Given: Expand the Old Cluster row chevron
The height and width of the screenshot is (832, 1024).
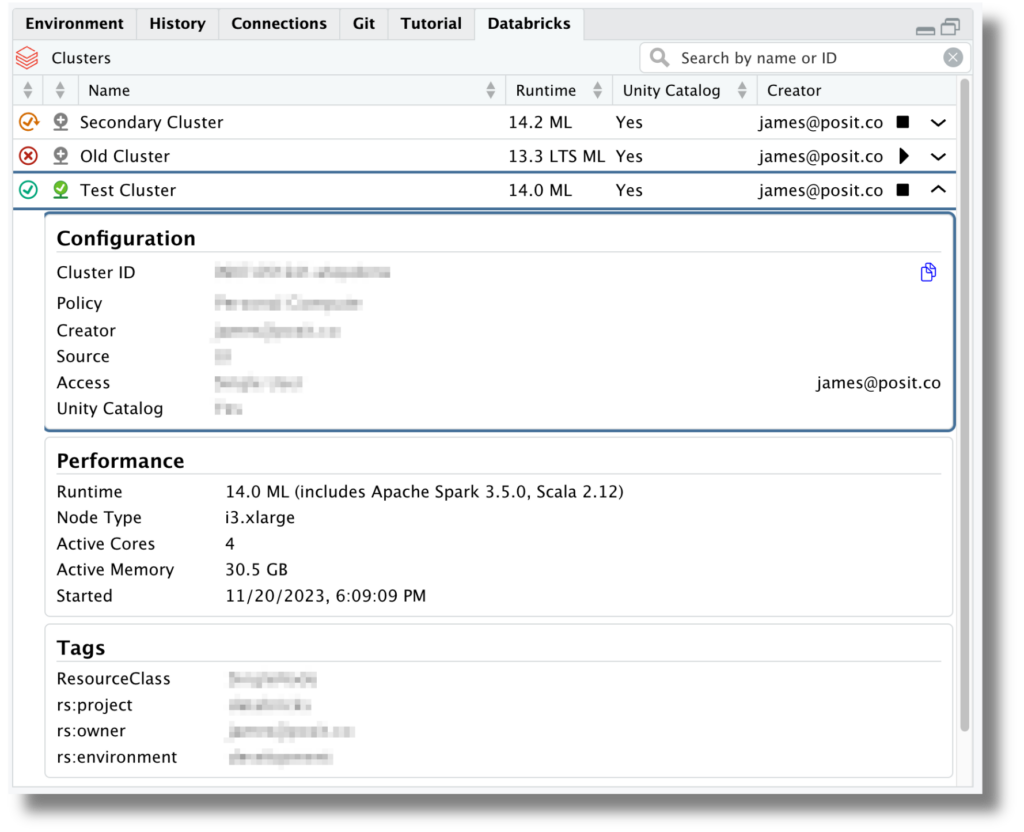Looking at the screenshot, I should click(x=937, y=156).
